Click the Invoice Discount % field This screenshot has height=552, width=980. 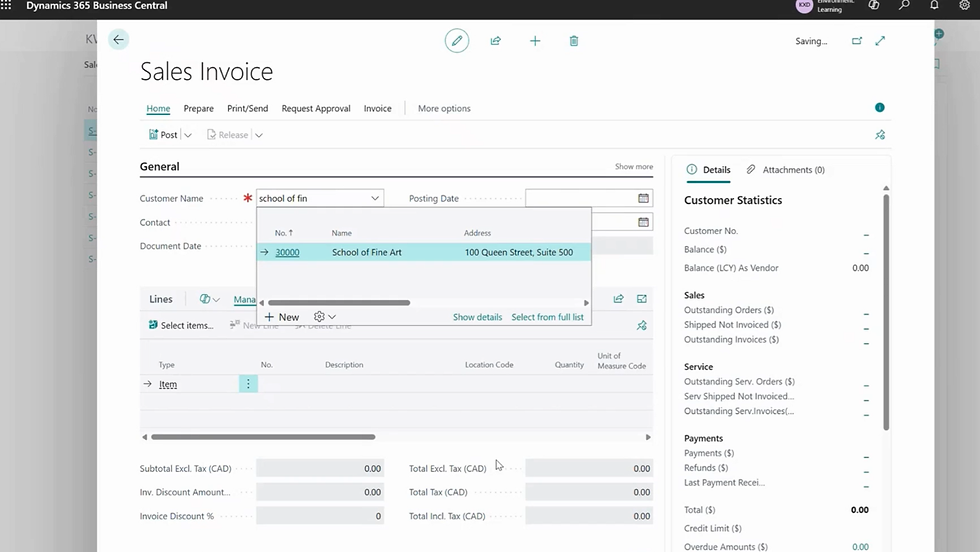(320, 516)
